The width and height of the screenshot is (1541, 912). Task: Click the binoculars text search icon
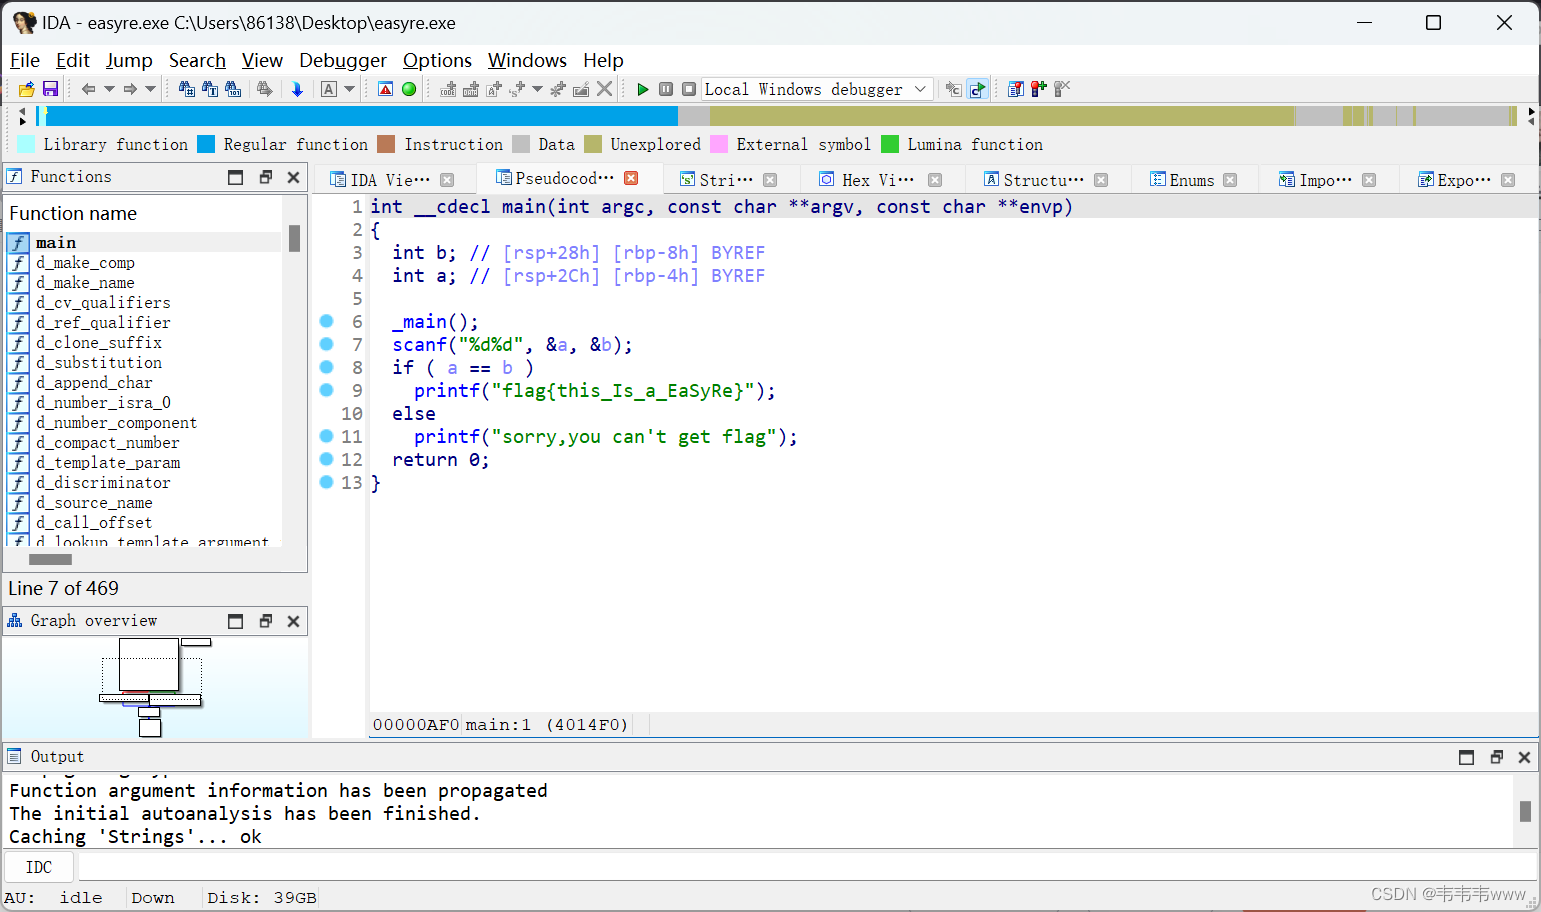pos(210,89)
